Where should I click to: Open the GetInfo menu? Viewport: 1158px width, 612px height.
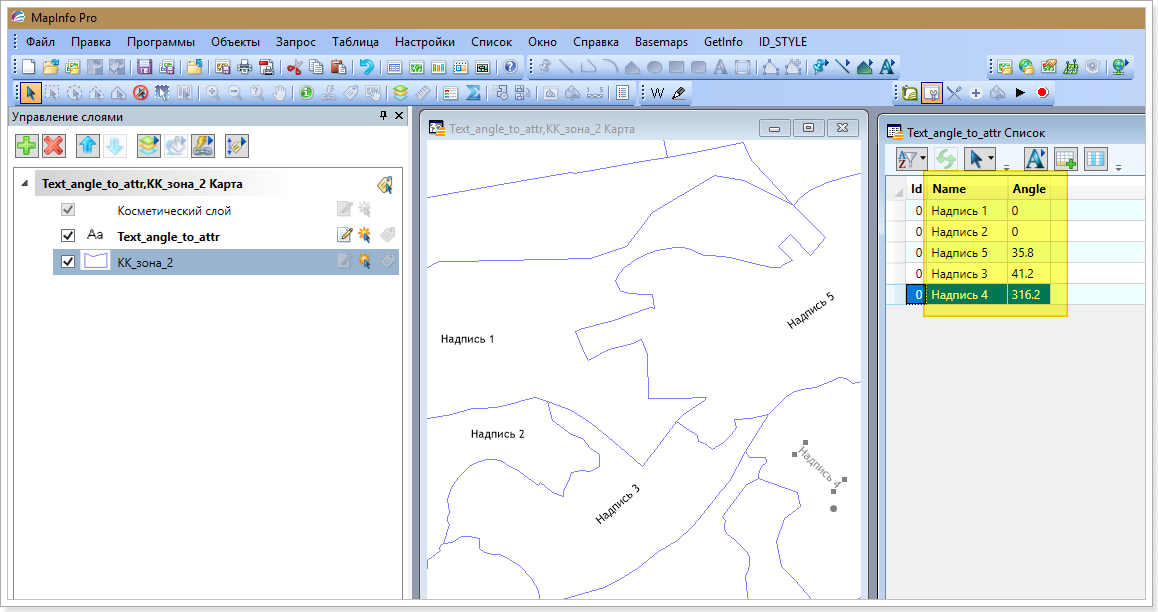pos(723,42)
